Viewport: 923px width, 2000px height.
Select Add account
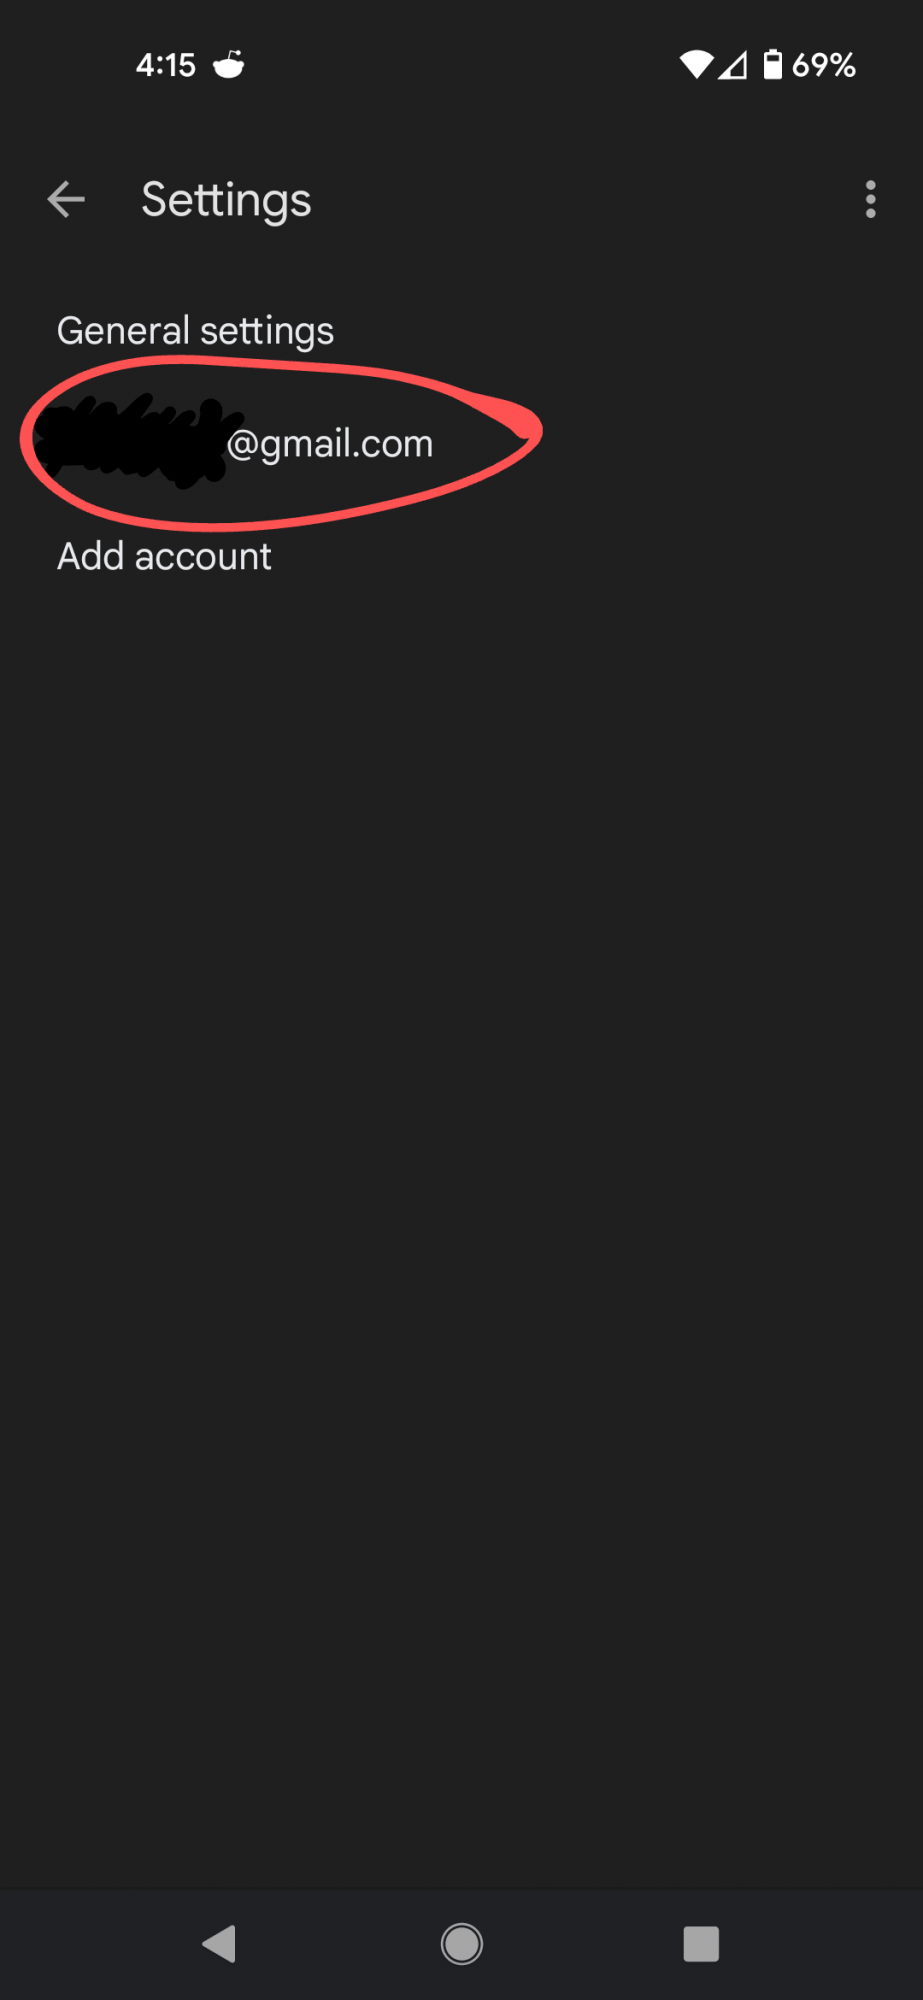pyautogui.click(x=461, y=556)
